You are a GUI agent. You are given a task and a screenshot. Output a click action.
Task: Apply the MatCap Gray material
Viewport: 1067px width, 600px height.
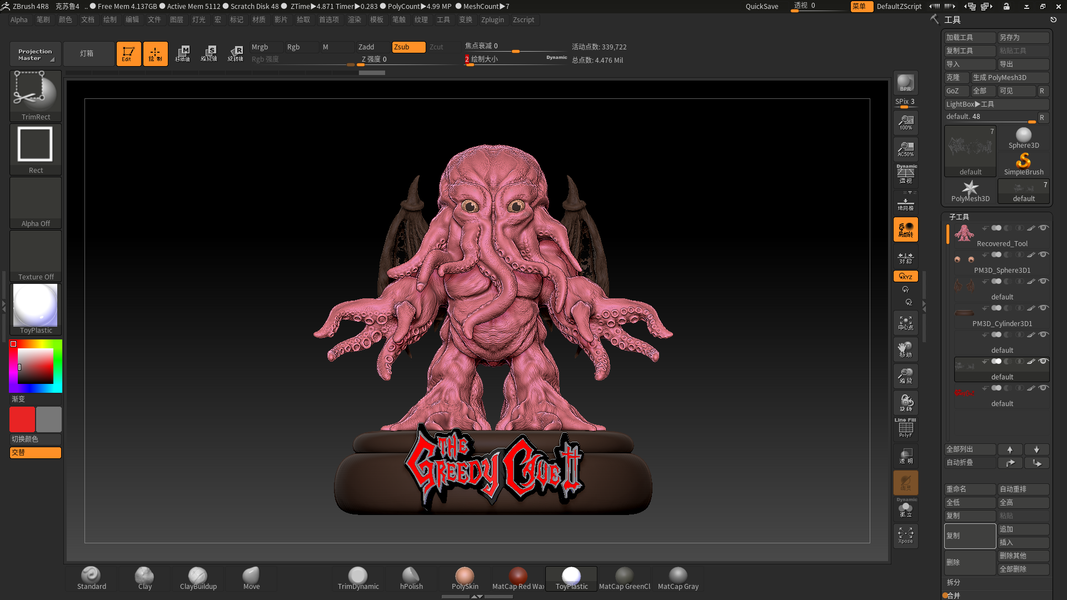[678, 578]
